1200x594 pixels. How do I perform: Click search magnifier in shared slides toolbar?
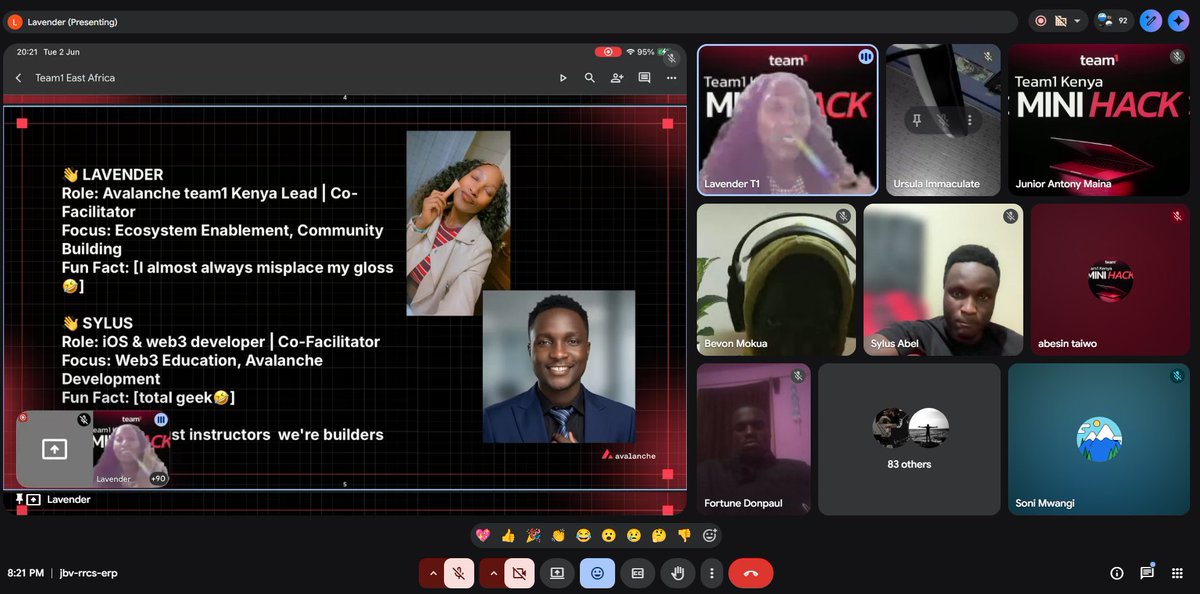tap(590, 77)
